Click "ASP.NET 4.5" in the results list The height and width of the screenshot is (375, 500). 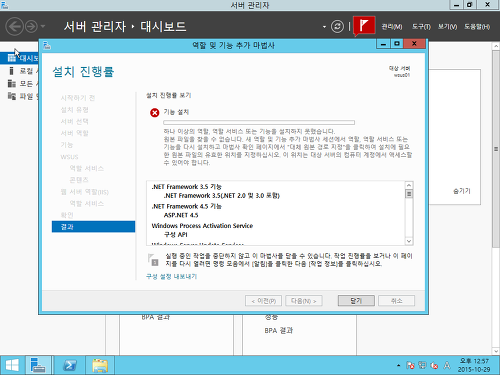[181, 215]
